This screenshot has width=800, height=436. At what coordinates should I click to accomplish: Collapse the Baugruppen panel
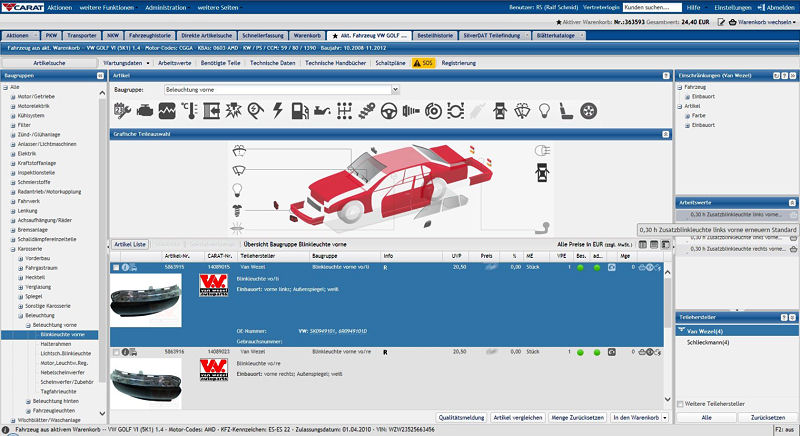click(100, 75)
